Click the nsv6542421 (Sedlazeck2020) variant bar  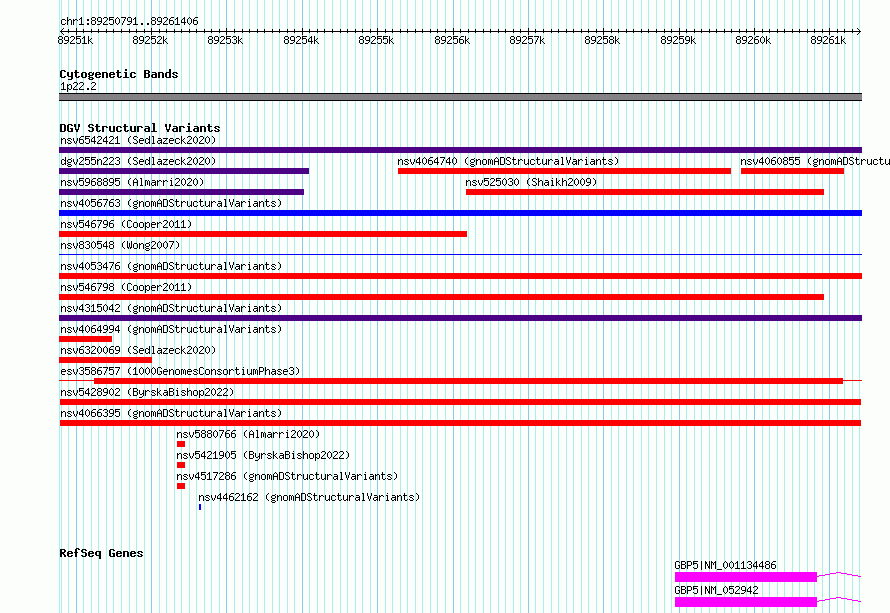pyautogui.click(x=460, y=150)
